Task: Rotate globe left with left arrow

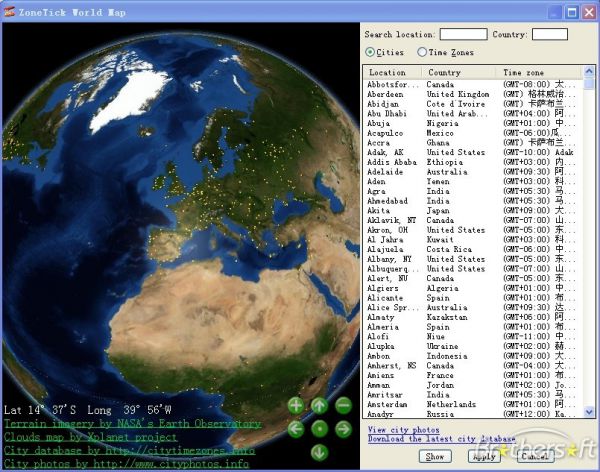Action: point(296,429)
